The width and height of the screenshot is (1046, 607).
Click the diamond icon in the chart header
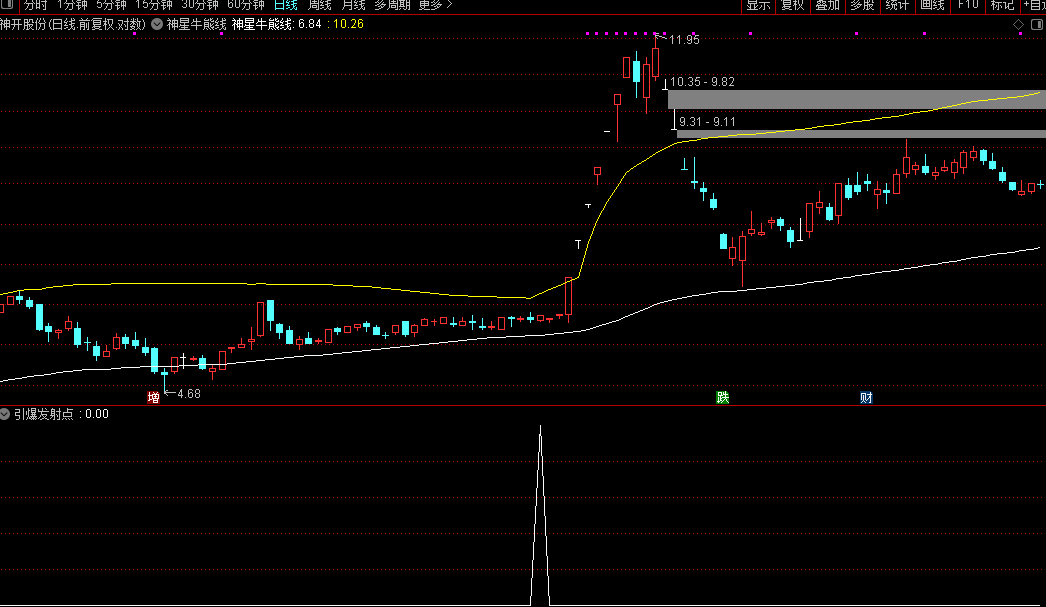pos(1019,25)
